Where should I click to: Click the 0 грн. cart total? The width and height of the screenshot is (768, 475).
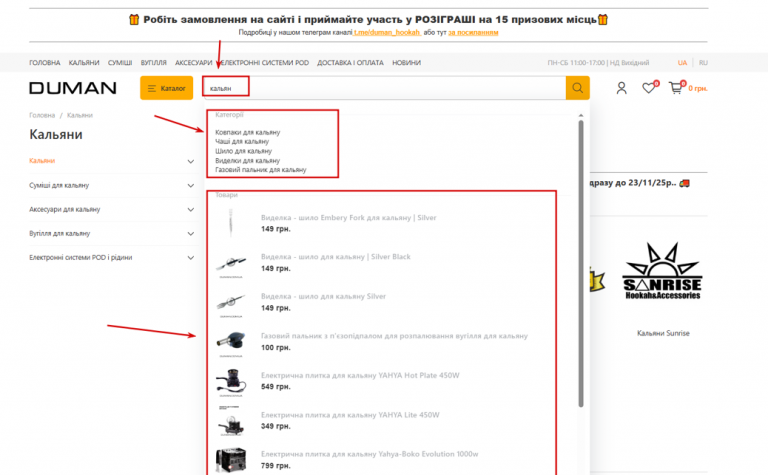tap(698, 89)
